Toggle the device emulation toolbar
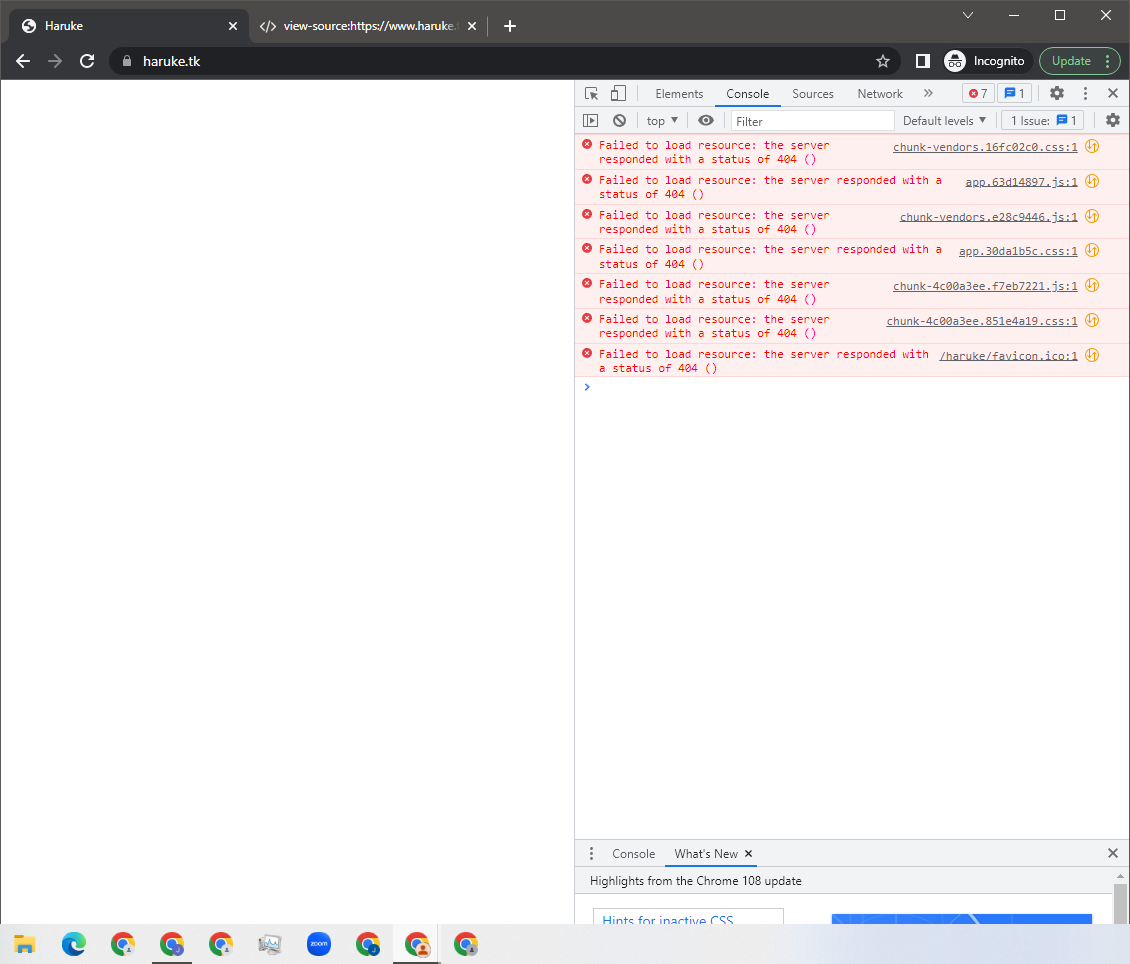Viewport: 1130px width, 964px height. [x=618, y=93]
